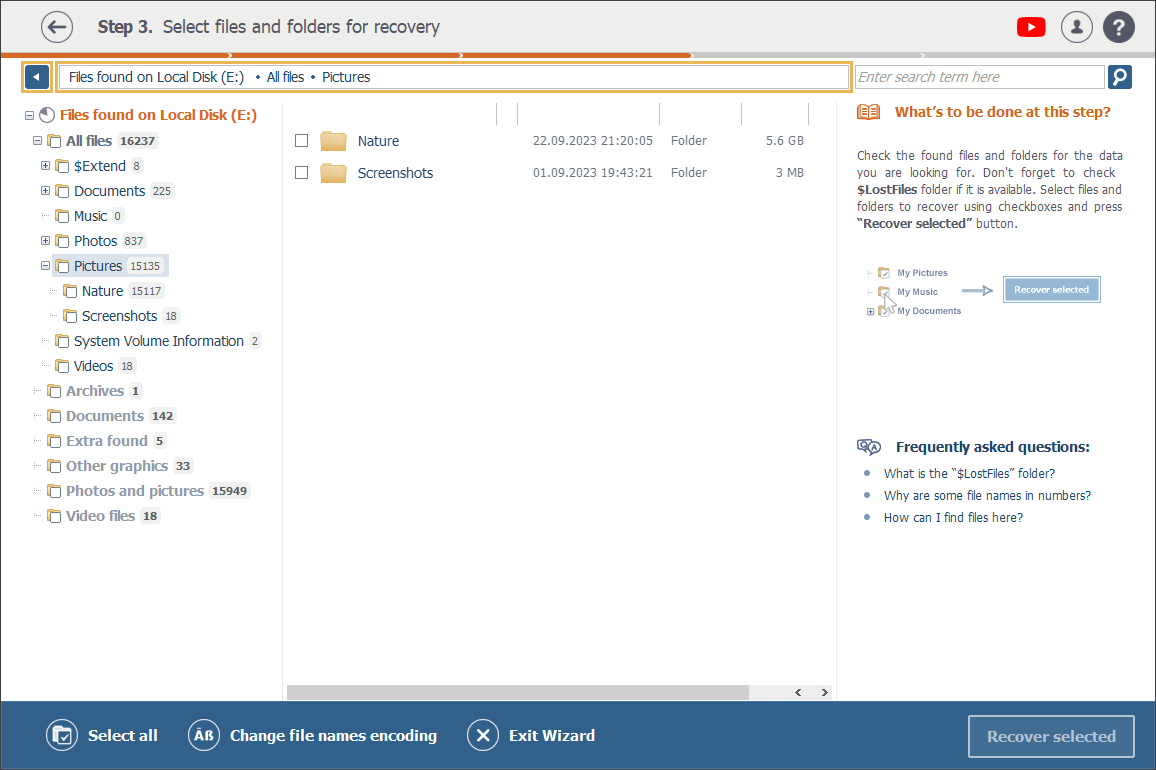Tick the checkbox beside the Screenshots folder
This screenshot has width=1156, height=770.
pyautogui.click(x=301, y=173)
